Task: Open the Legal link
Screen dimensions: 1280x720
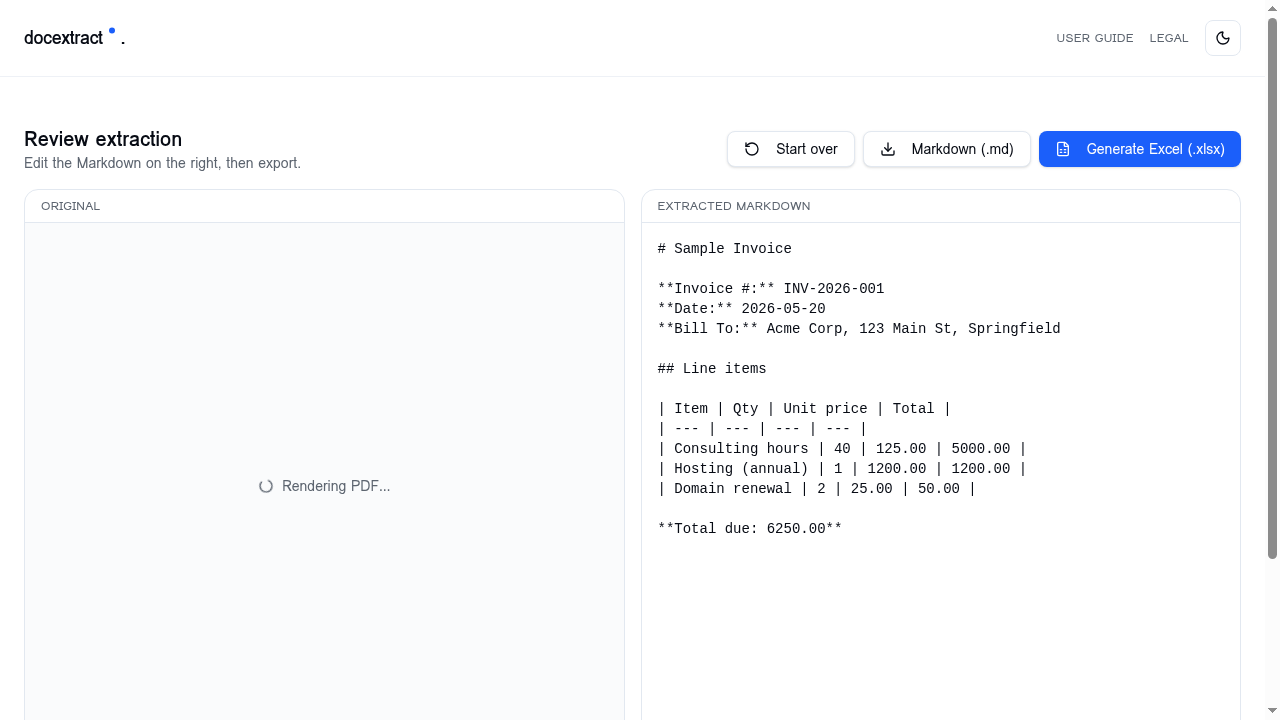Action: tap(1169, 38)
